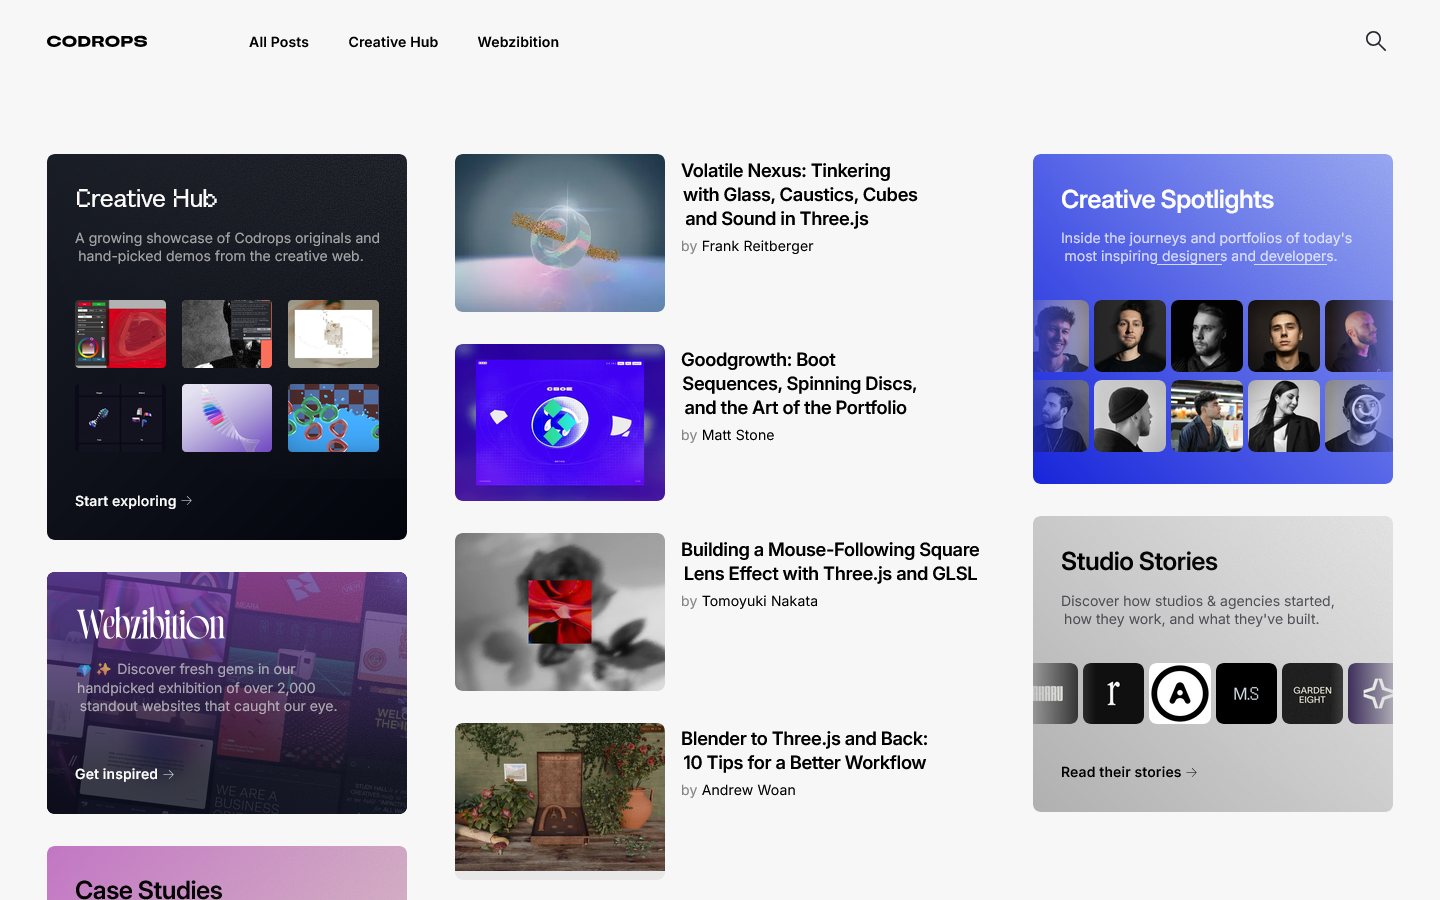Open the beige demo thumbnail in Creative Hub
1440x900 pixels.
point(333,334)
